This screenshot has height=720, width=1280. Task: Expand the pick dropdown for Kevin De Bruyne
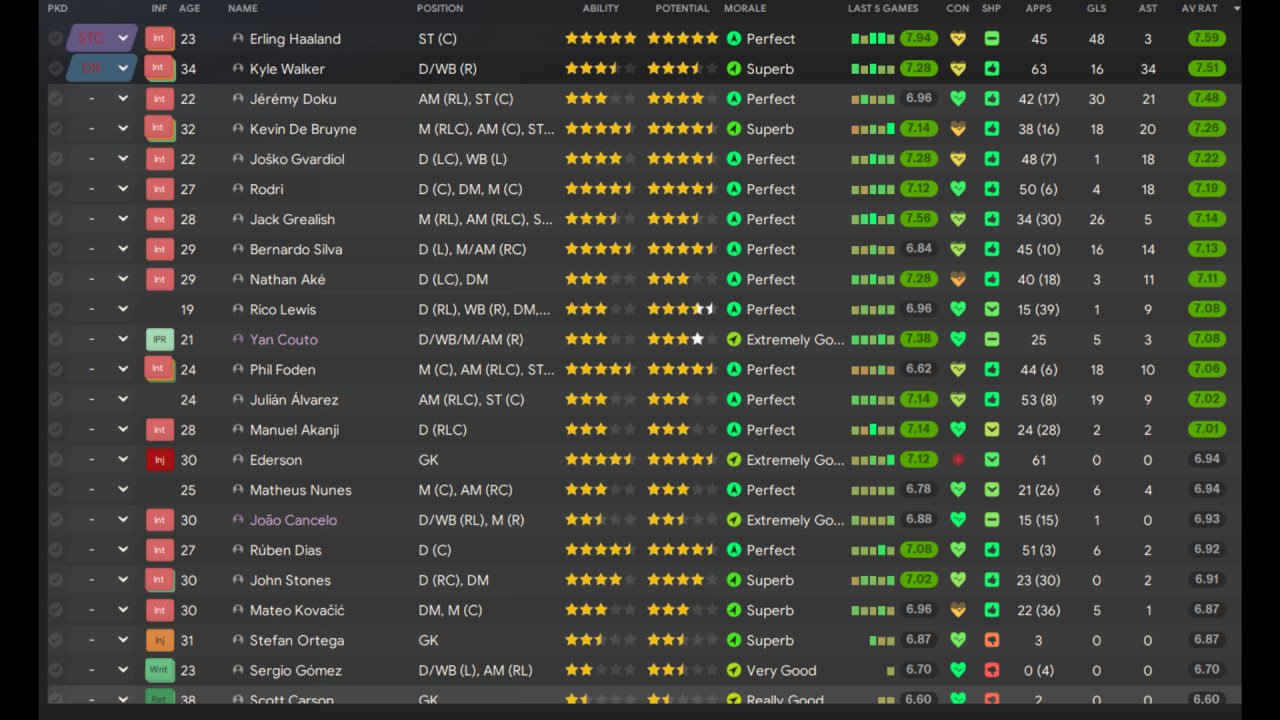(123, 129)
